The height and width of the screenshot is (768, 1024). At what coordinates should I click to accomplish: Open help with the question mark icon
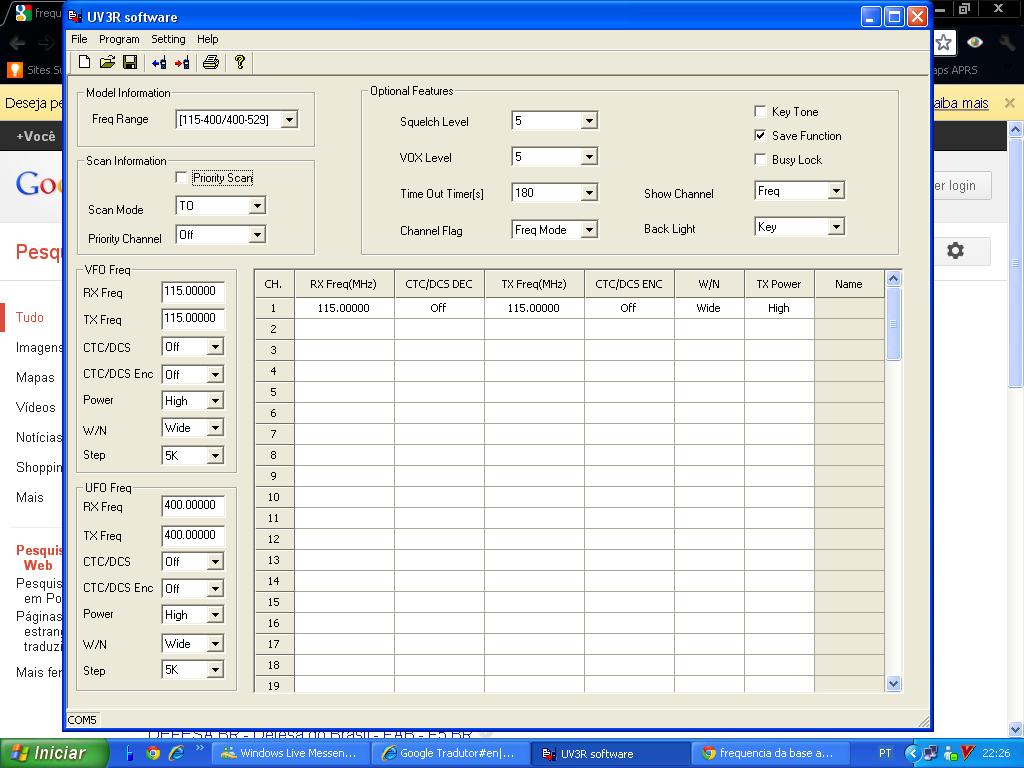[x=240, y=62]
